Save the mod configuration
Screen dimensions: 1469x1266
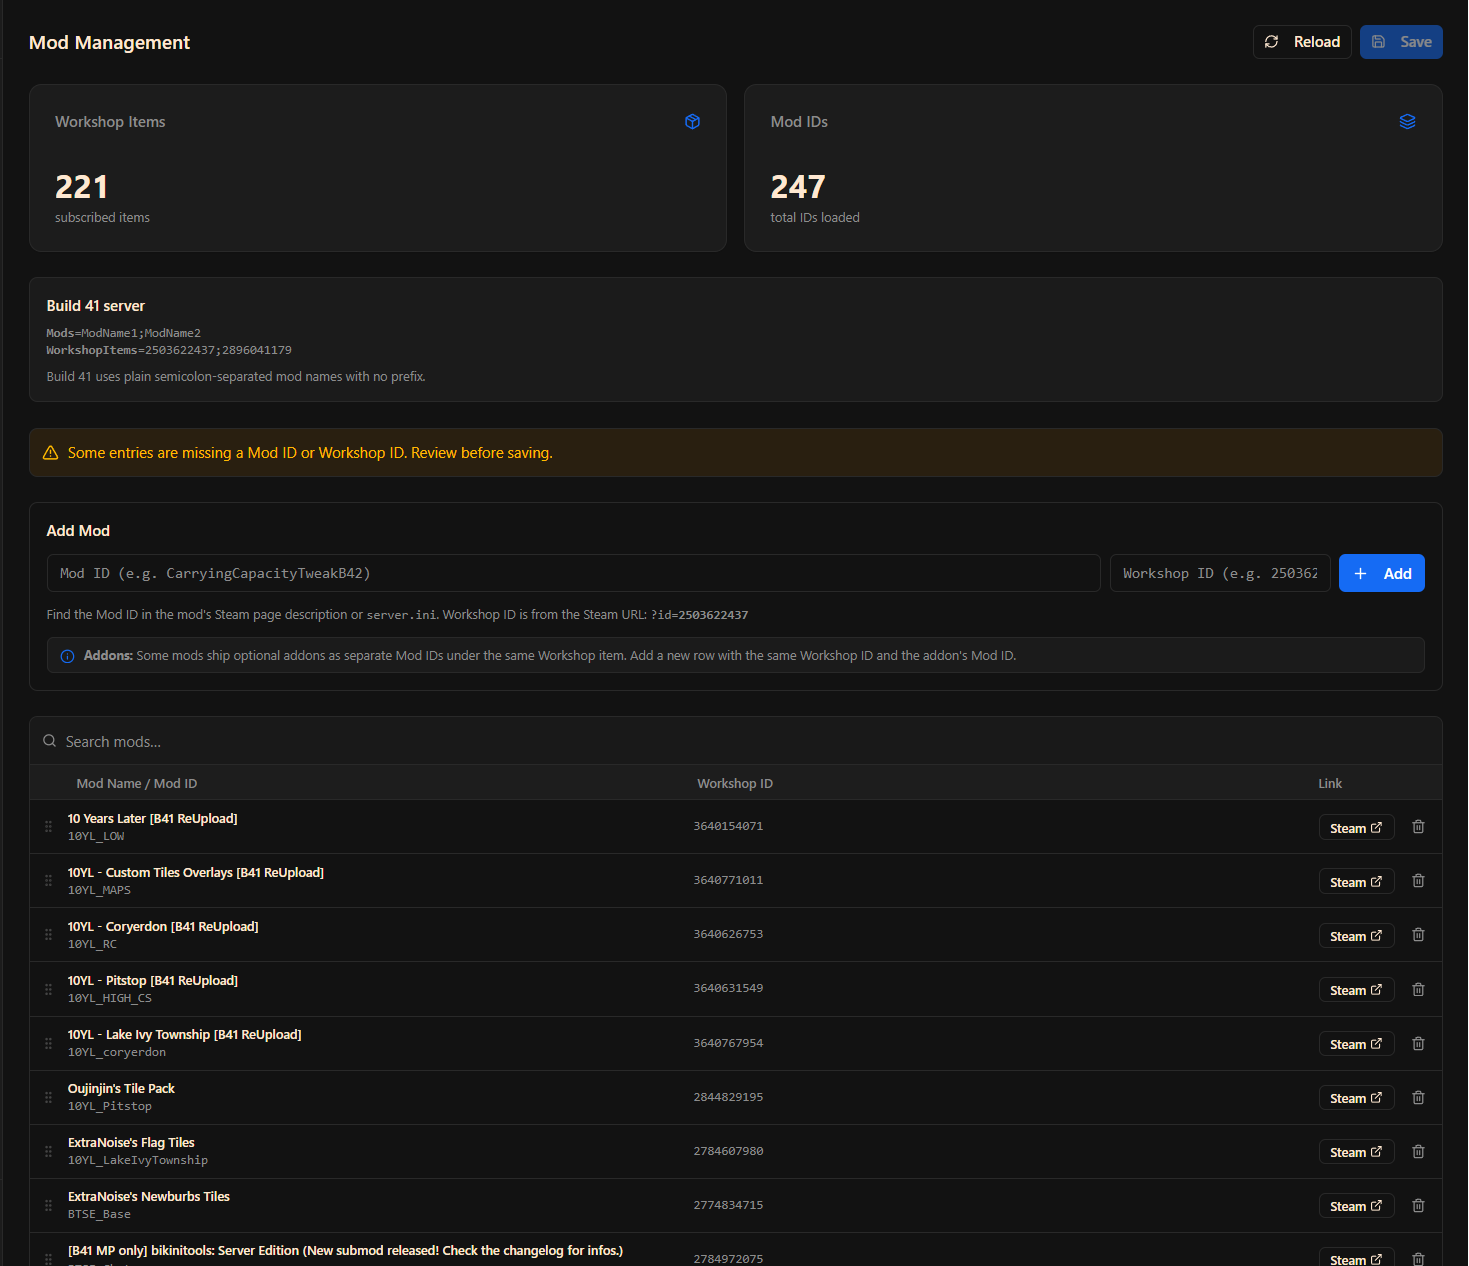coord(1401,42)
